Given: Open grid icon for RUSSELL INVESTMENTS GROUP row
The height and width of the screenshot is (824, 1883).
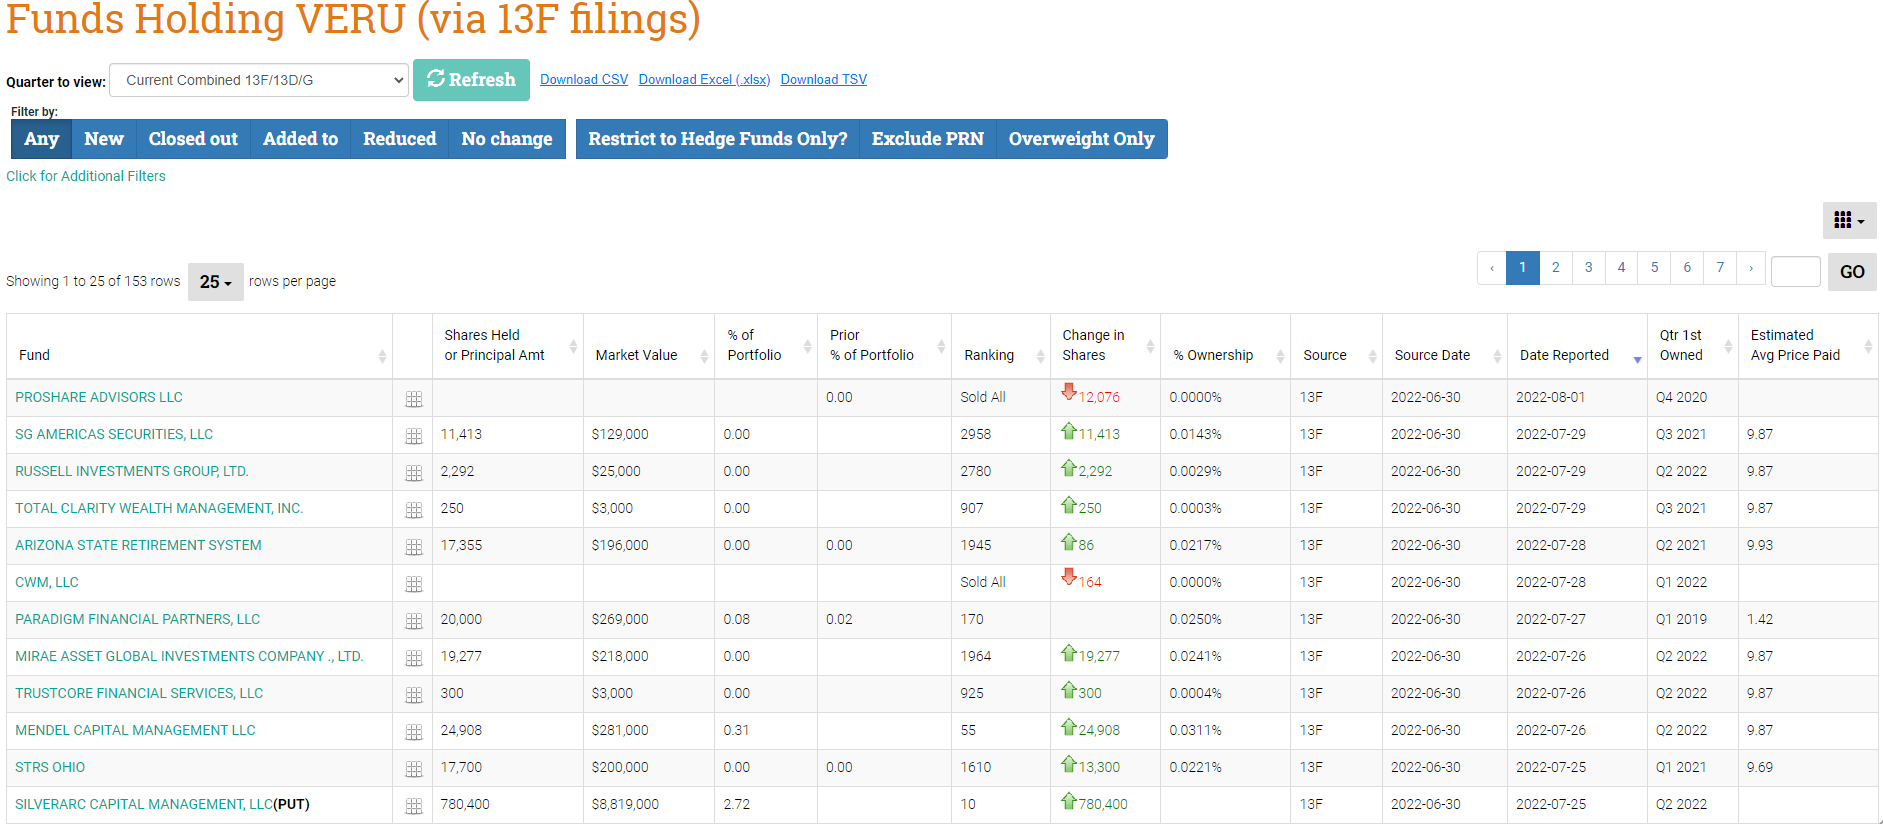Looking at the screenshot, I should (x=414, y=473).
